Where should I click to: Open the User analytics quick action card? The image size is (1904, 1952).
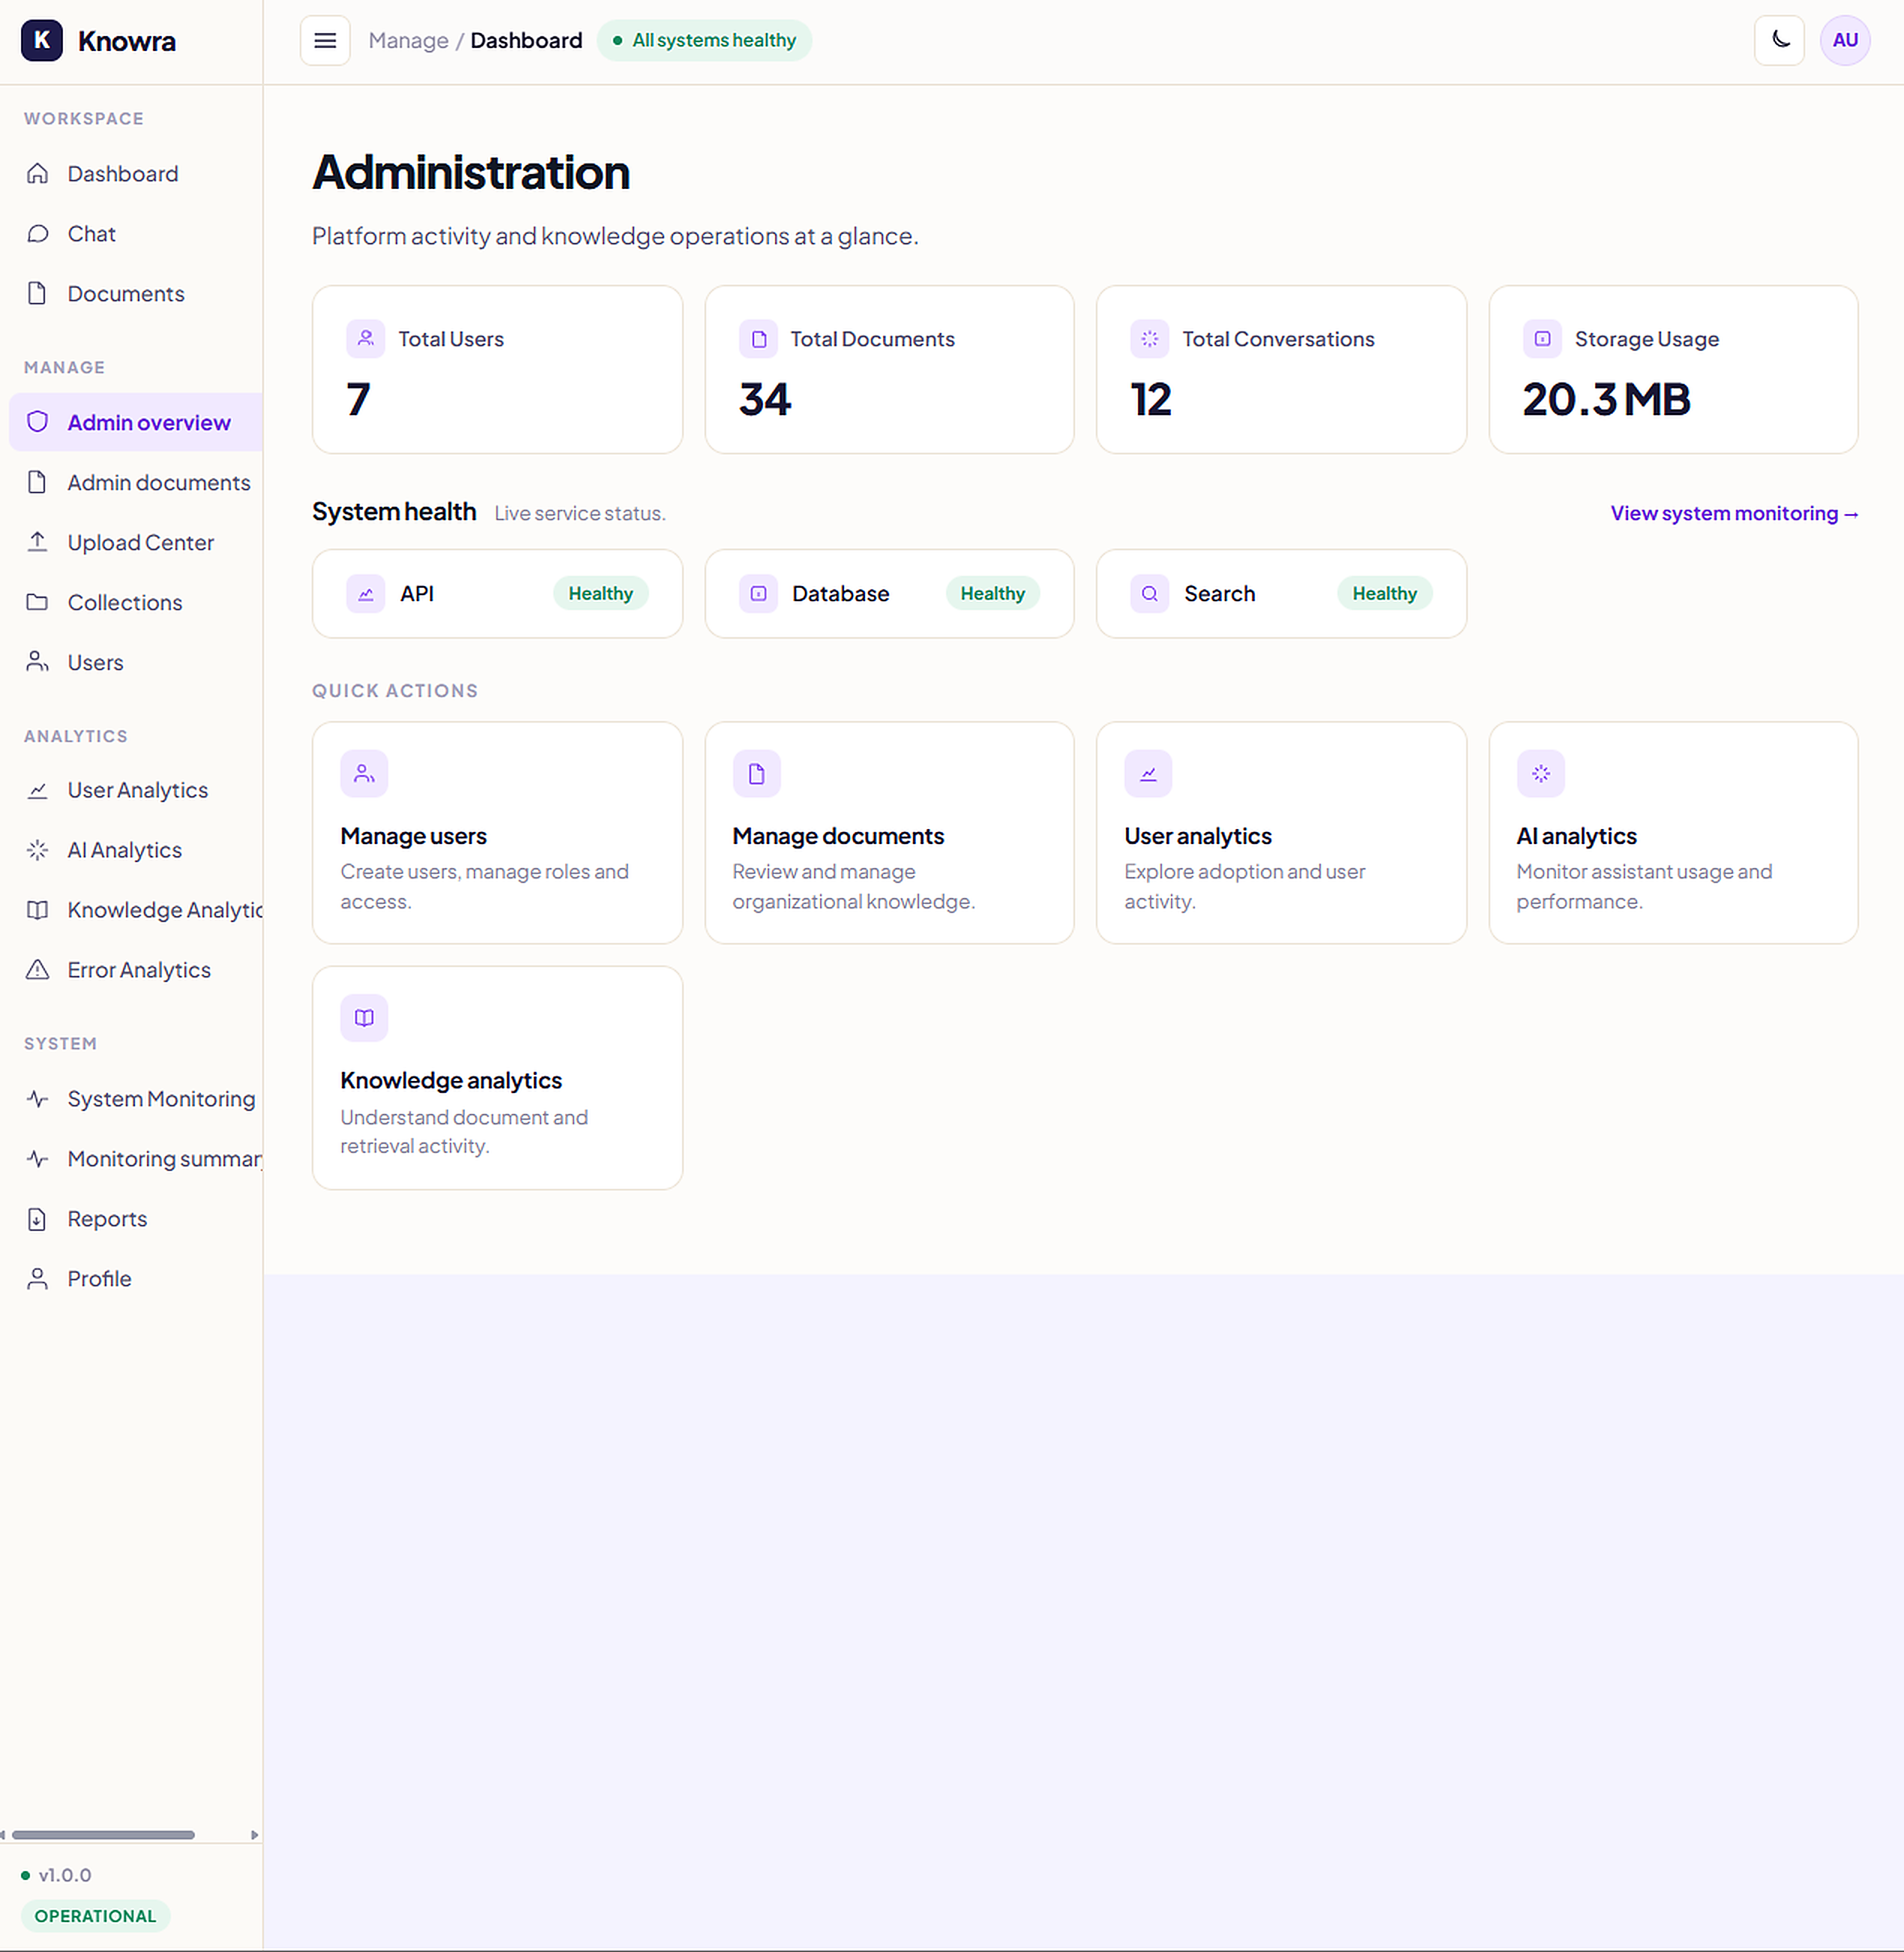click(x=1281, y=833)
